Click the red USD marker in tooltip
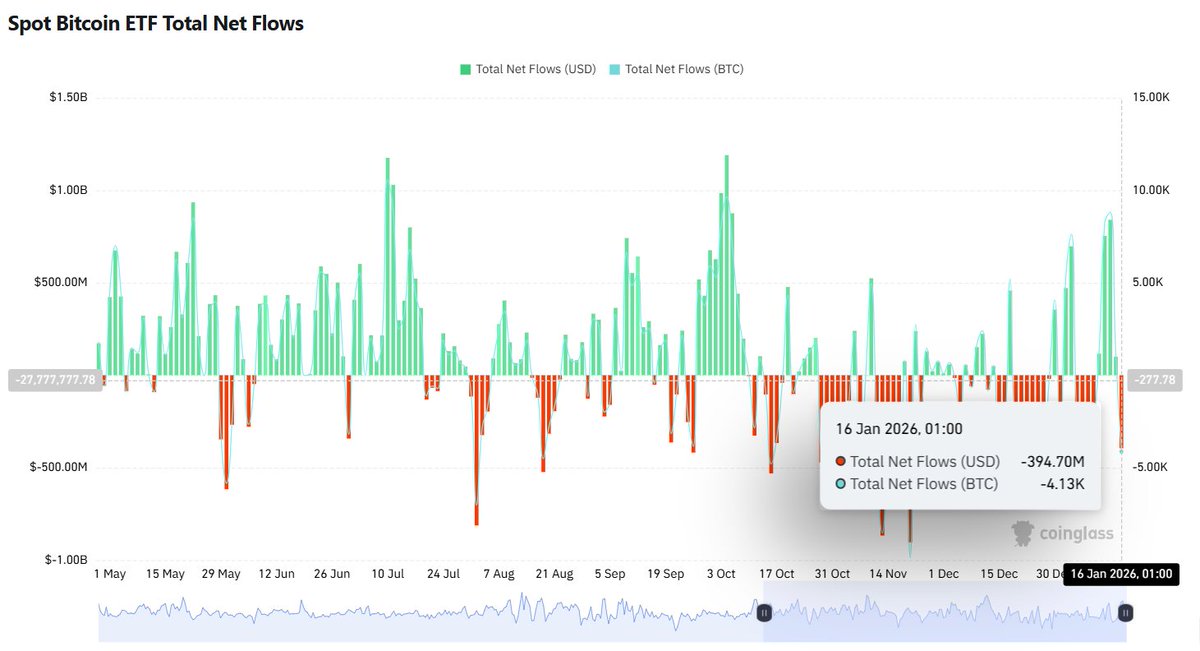Viewport: 1200px width, 651px height. [840, 461]
